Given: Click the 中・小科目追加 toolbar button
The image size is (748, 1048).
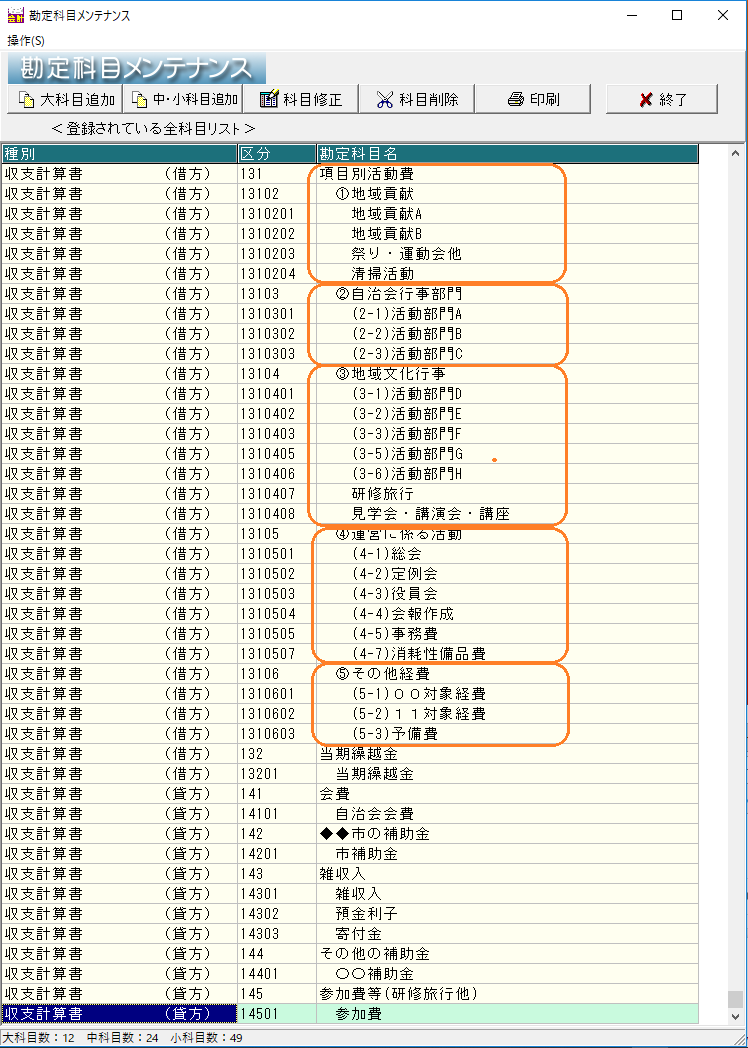Looking at the screenshot, I should 183,99.
